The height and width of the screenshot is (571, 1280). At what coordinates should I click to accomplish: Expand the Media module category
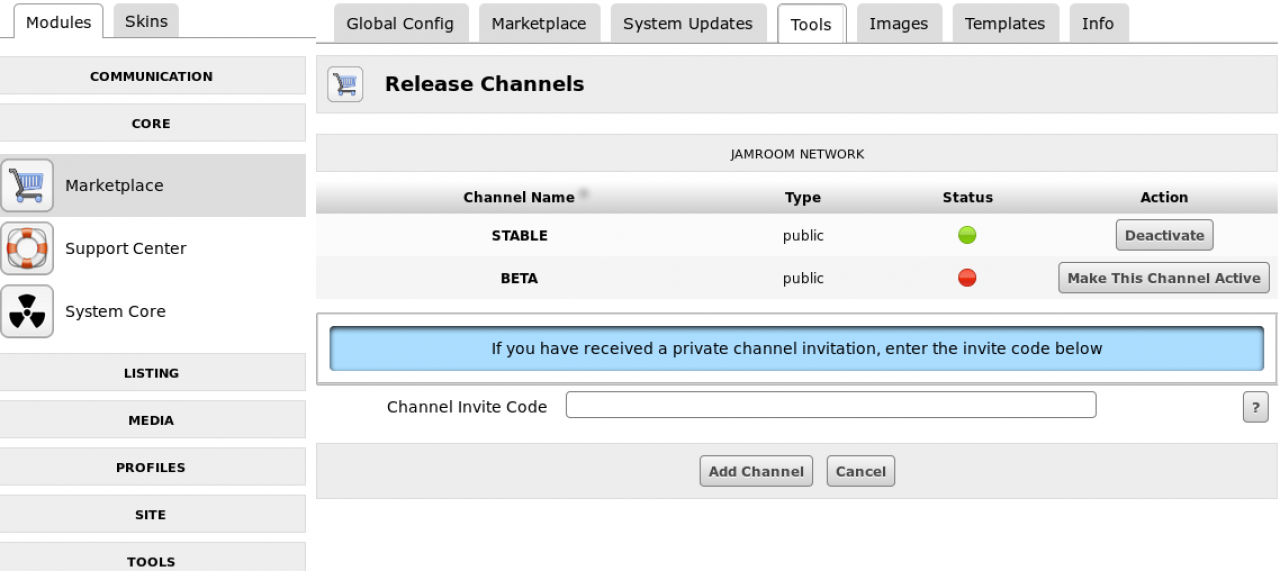tap(152, 420)
